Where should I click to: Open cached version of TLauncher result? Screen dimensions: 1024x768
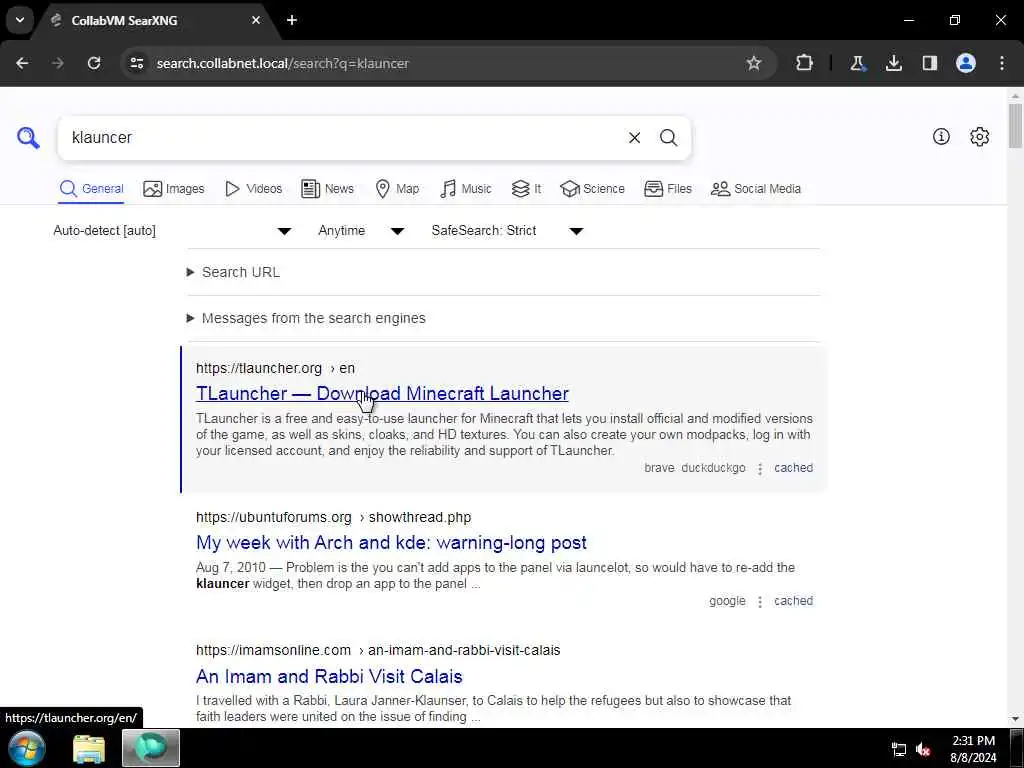point(793,468)
